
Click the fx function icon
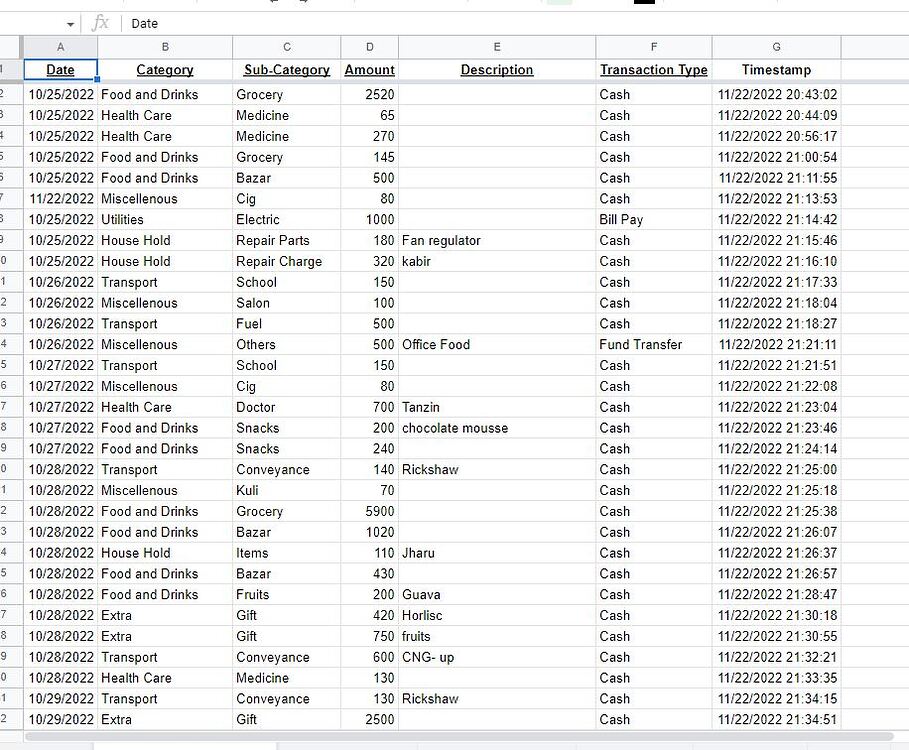coord(100,24)
